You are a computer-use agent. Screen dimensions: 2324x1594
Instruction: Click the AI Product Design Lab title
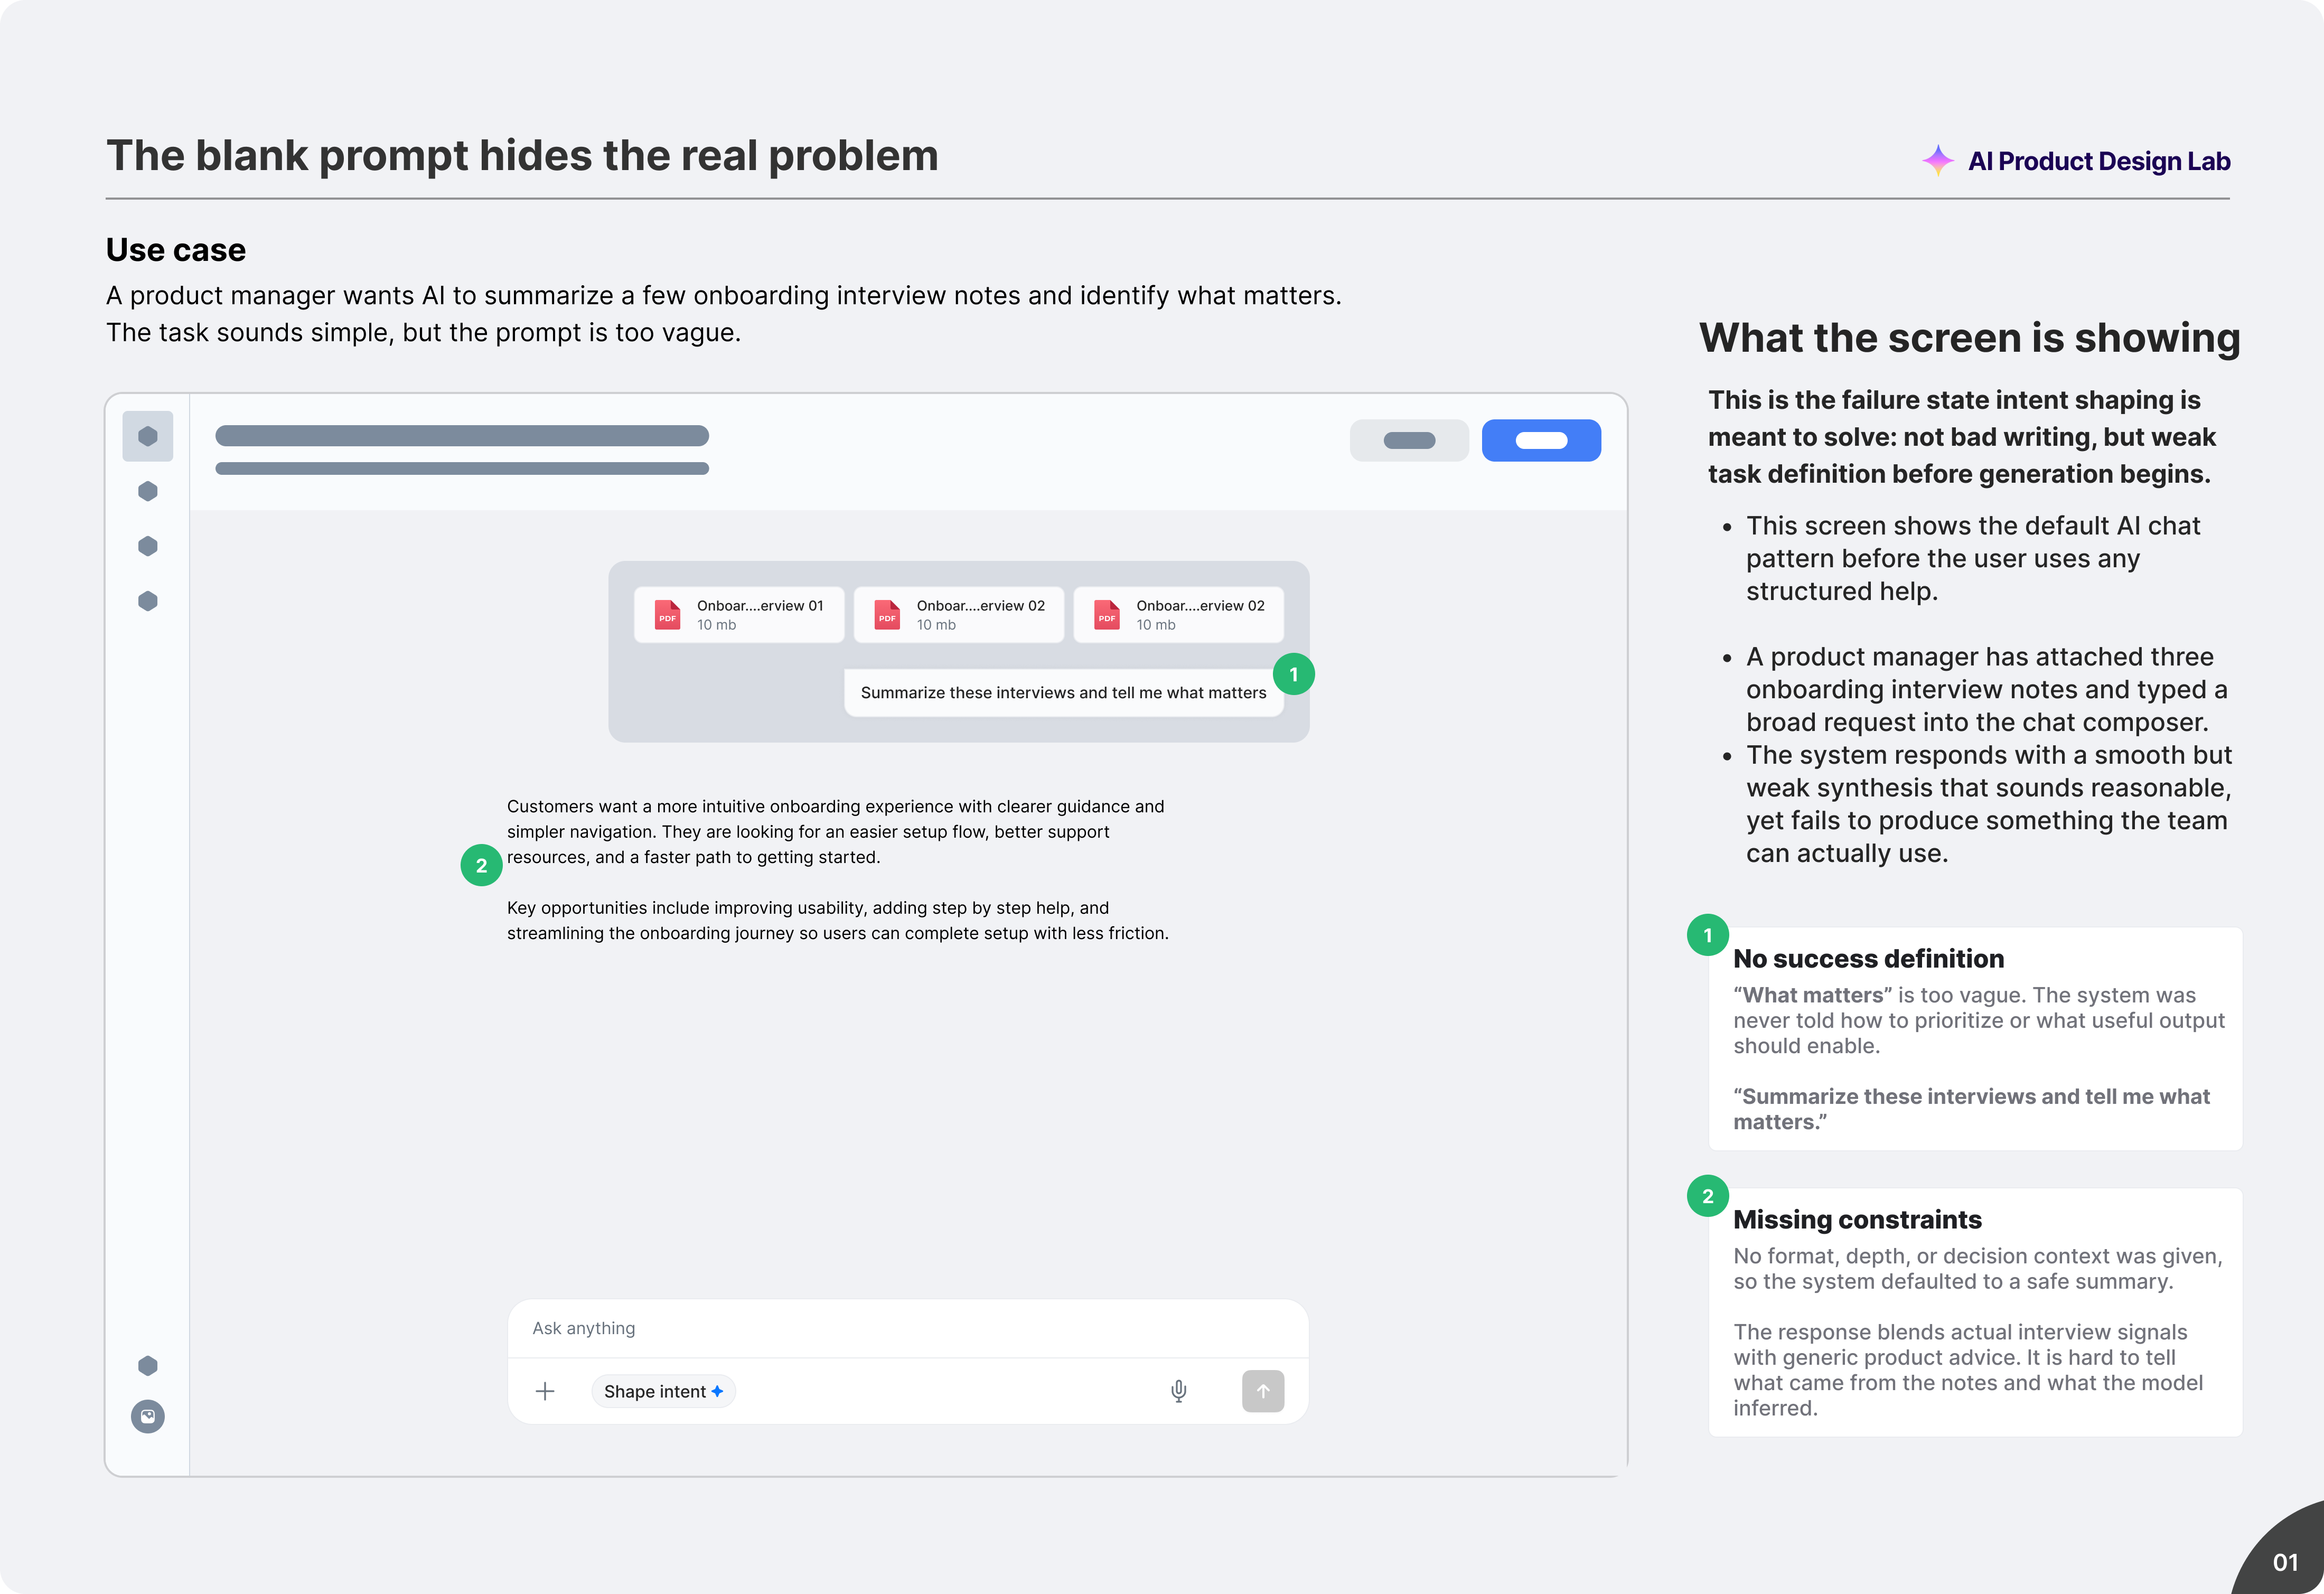click(x=2098, y=161)
